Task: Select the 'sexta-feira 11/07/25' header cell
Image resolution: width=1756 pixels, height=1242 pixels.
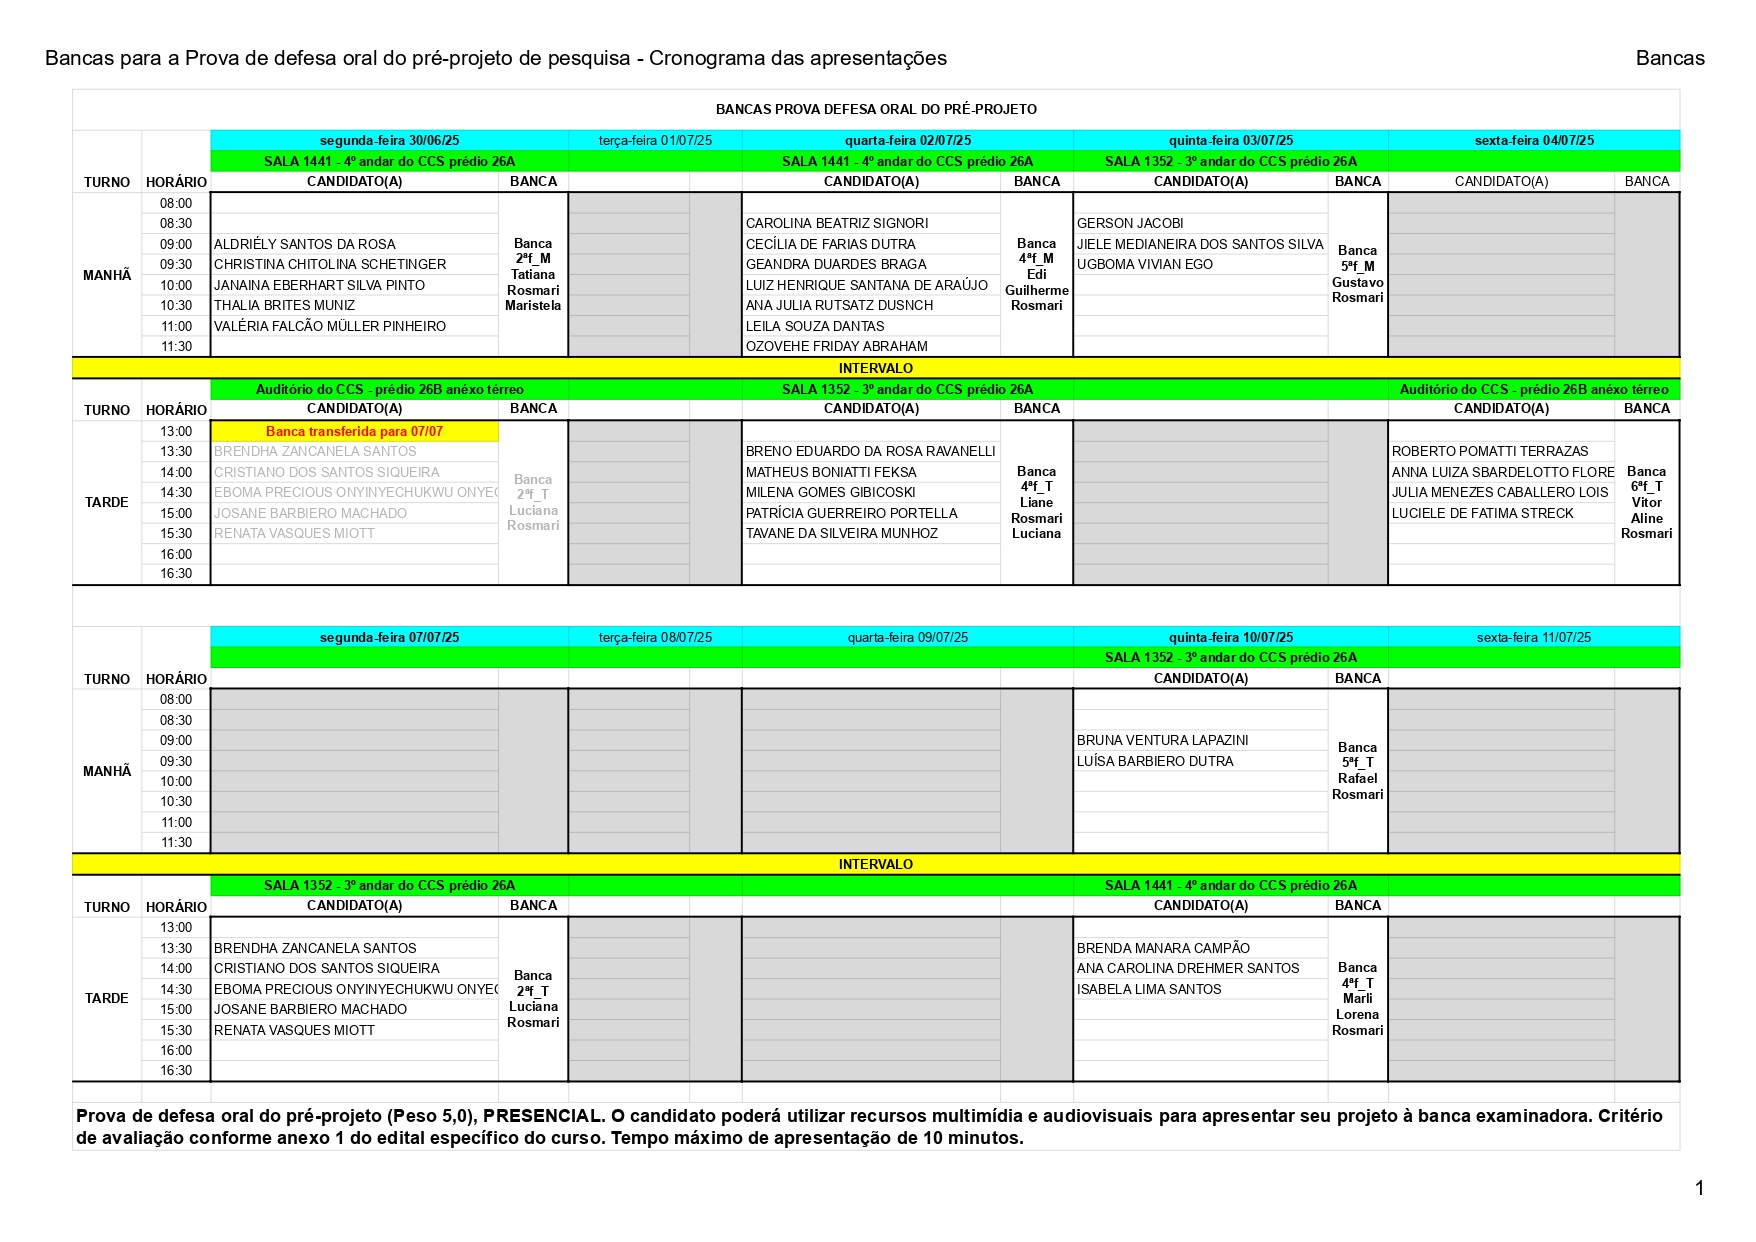Action: click(1533, 638)
